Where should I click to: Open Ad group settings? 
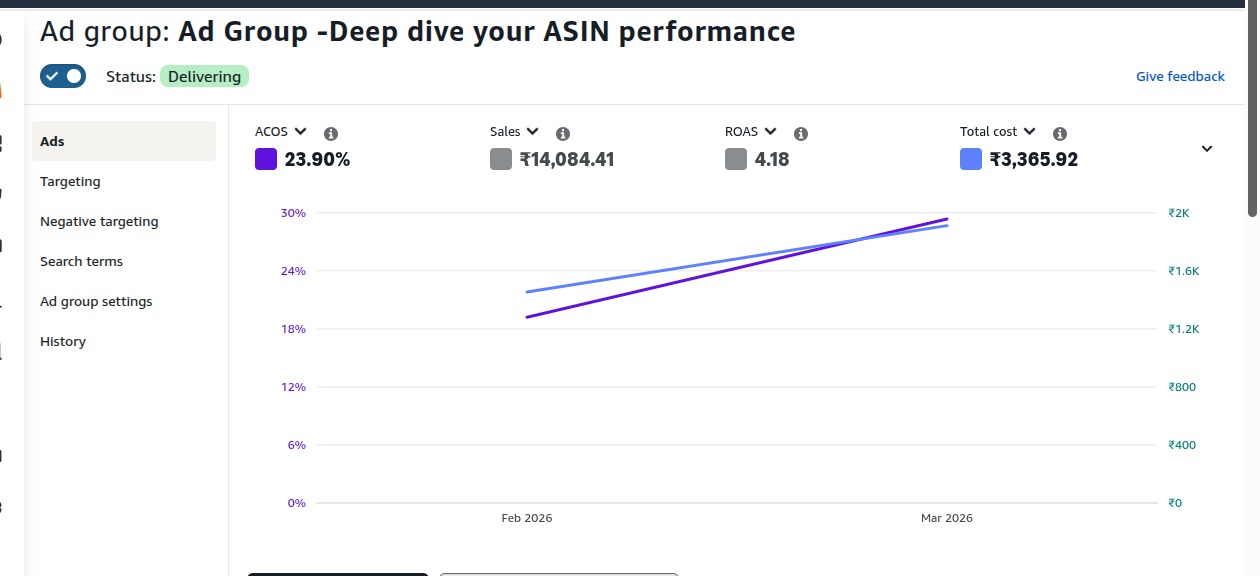(x=96, y=301)
